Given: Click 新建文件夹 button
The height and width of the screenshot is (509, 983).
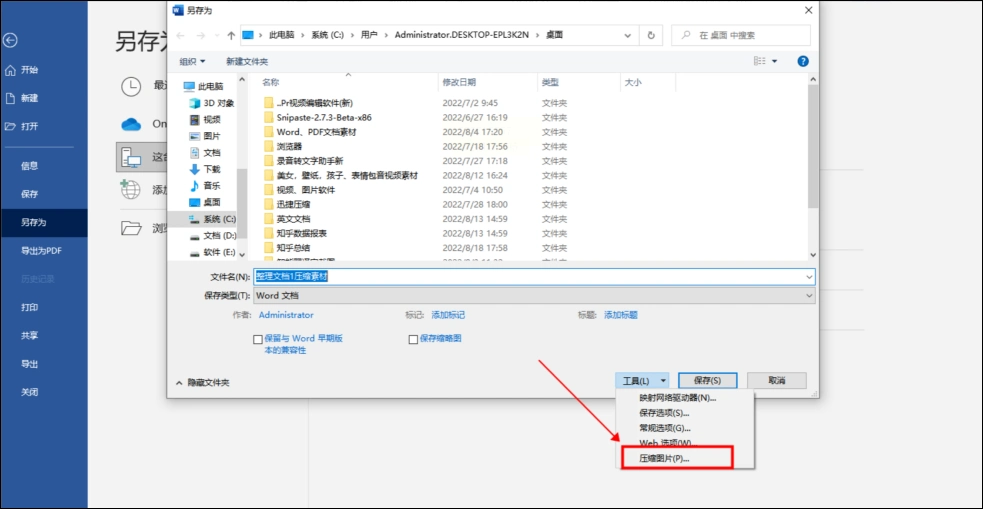Looking at the screenshot, I should [247, 61].
